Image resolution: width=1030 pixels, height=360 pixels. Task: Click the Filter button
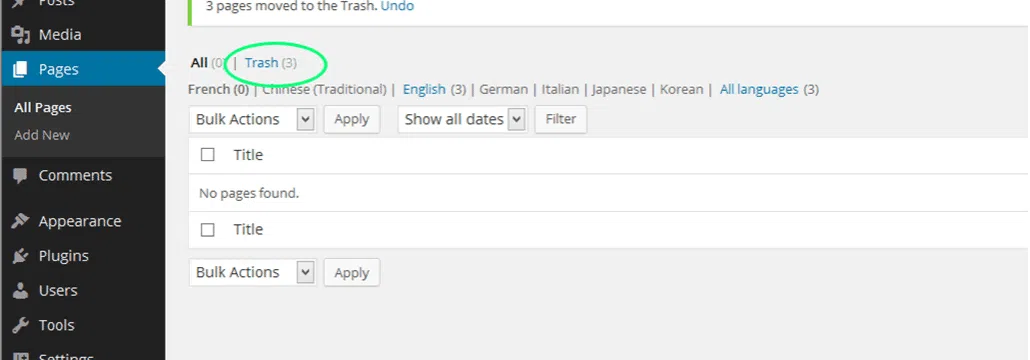coord(560,120)
